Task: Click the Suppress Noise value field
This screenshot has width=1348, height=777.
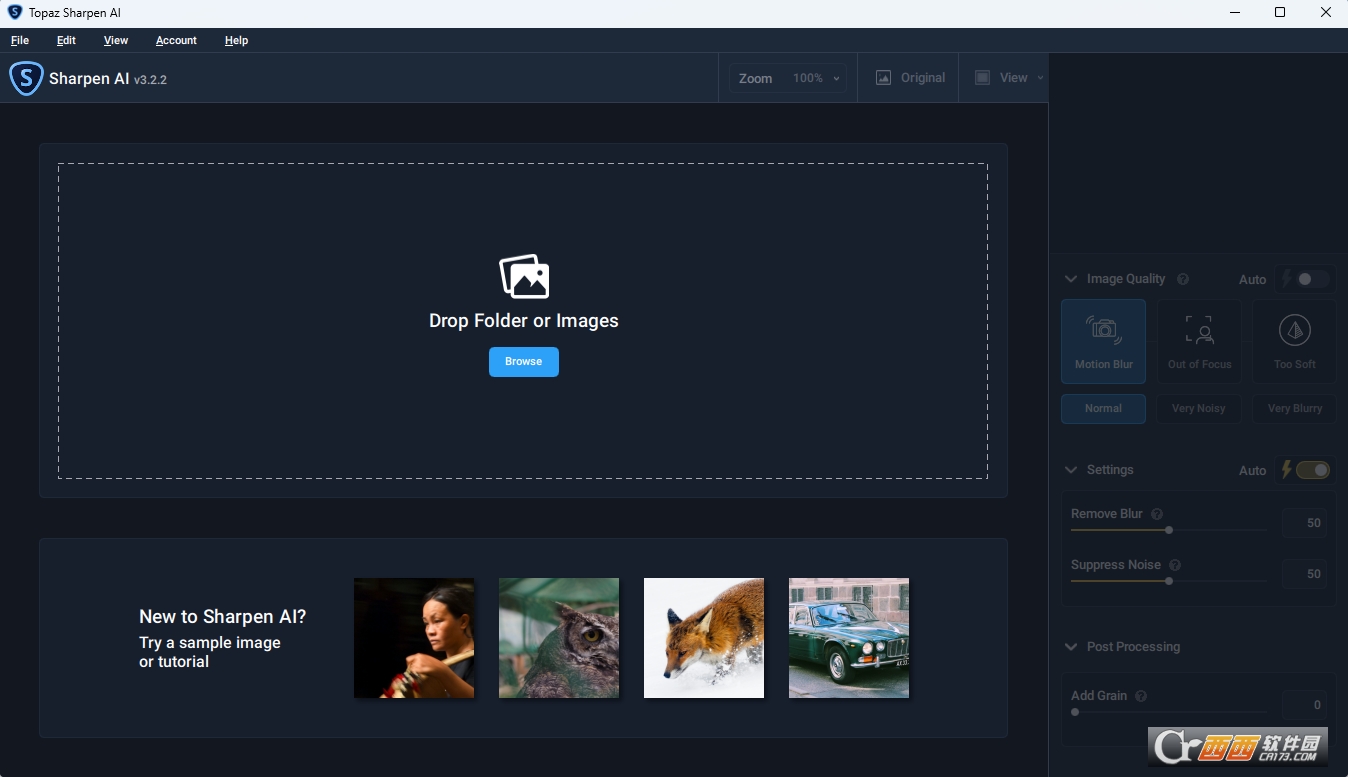Action: pos(1305,573)
